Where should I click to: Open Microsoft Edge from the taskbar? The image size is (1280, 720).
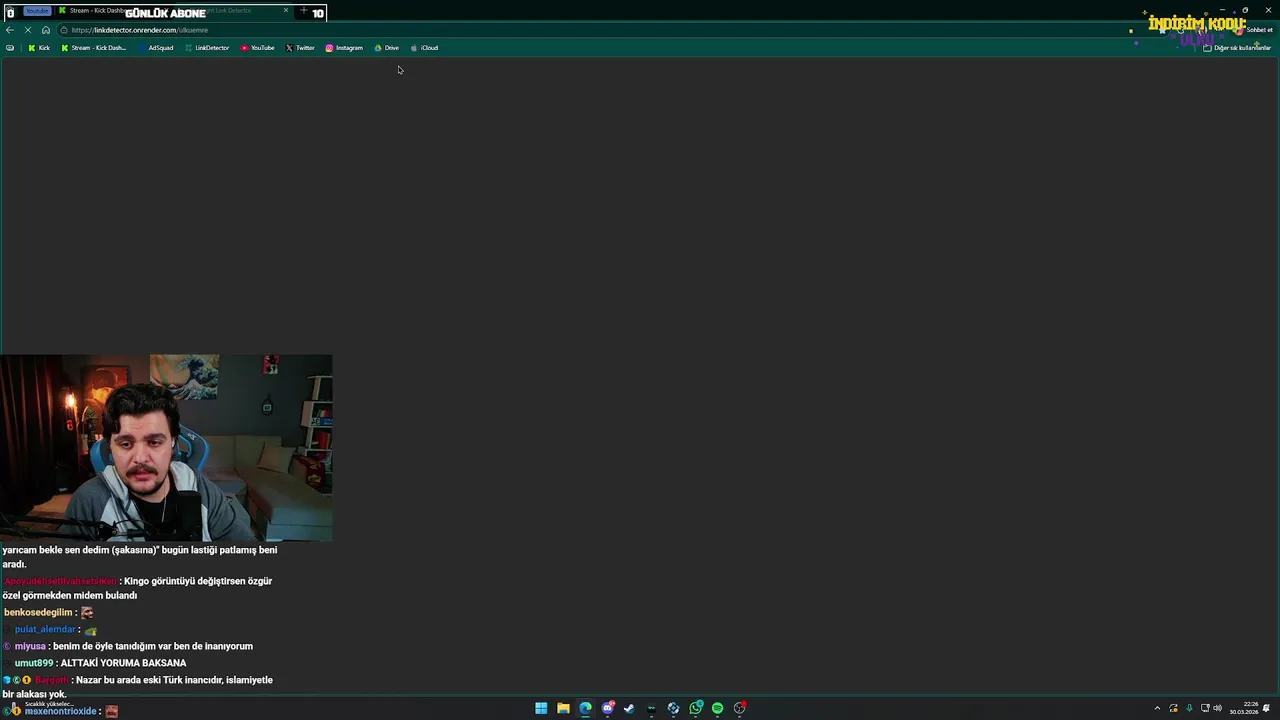click(585, 708)
